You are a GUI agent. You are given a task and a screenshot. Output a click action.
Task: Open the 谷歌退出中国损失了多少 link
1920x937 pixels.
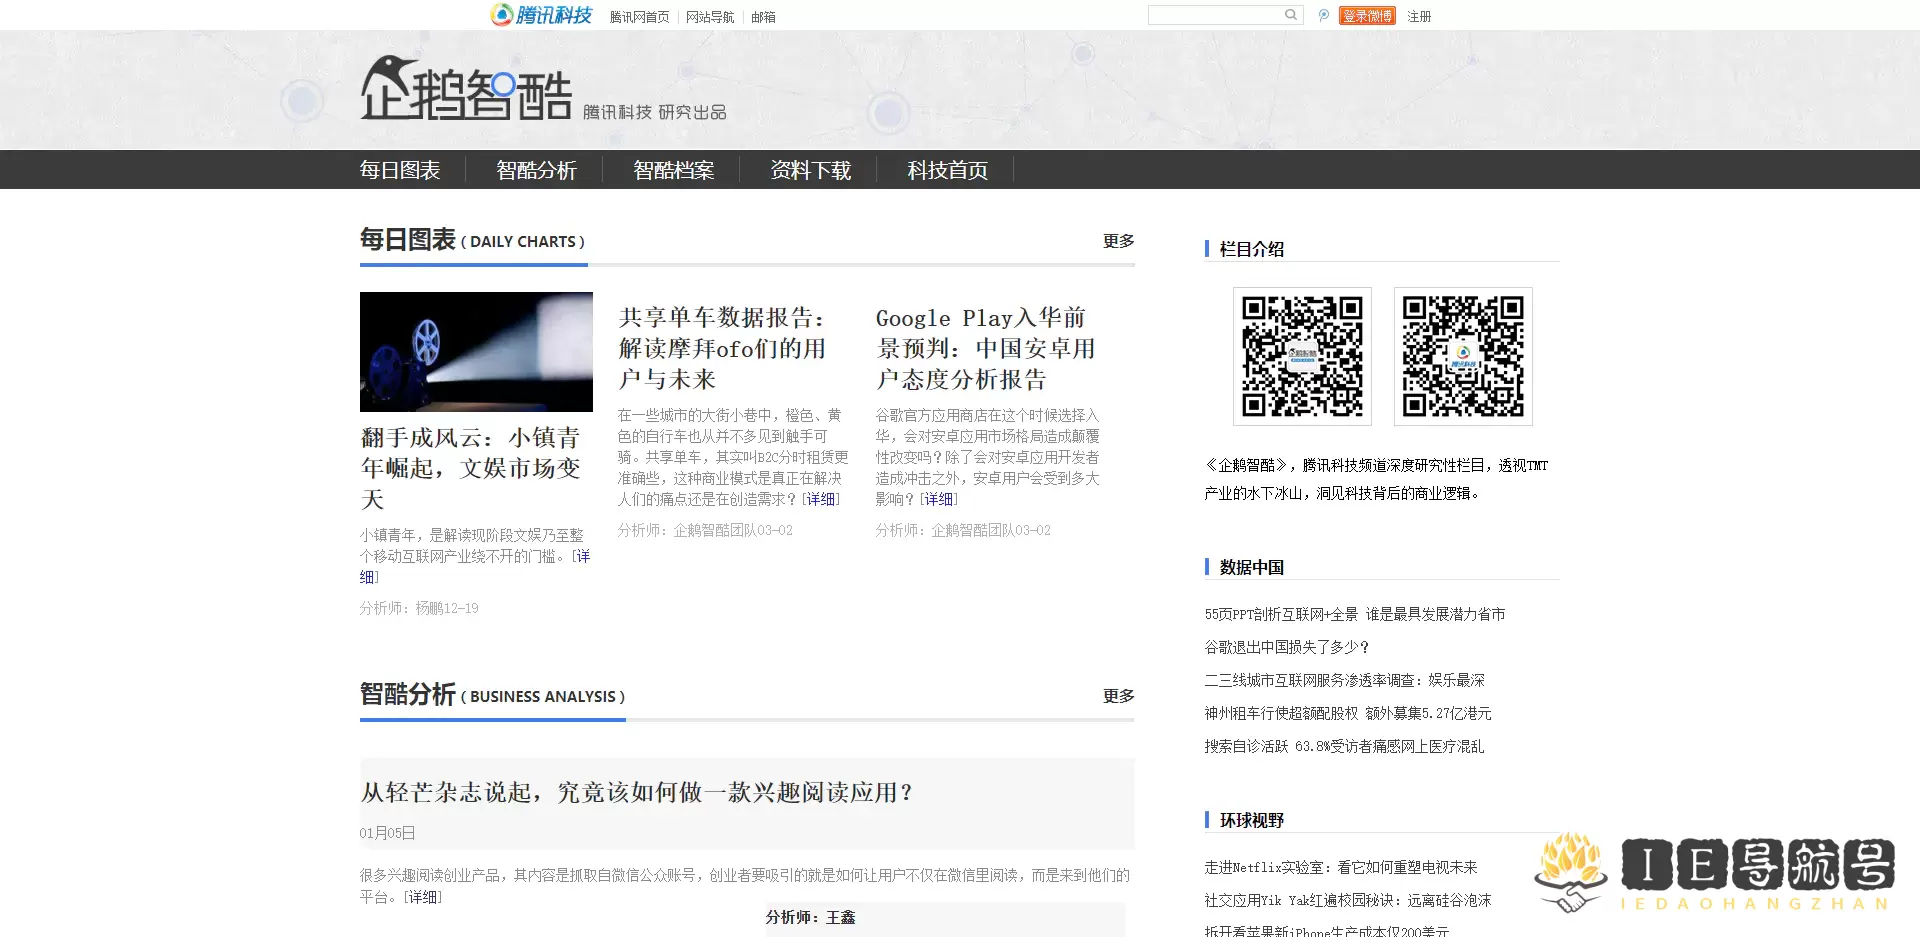[1286, 647]
